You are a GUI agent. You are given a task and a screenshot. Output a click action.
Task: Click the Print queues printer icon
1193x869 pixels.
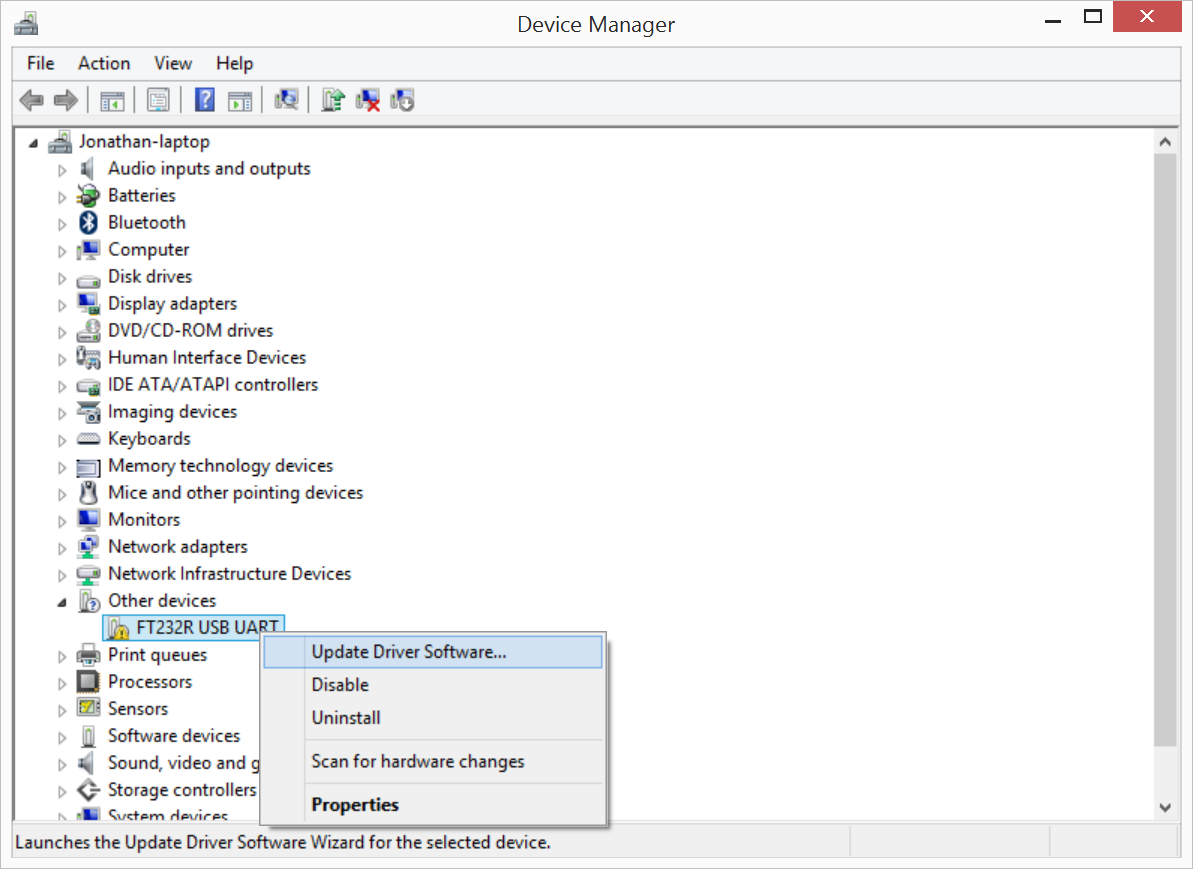(88, 654)
